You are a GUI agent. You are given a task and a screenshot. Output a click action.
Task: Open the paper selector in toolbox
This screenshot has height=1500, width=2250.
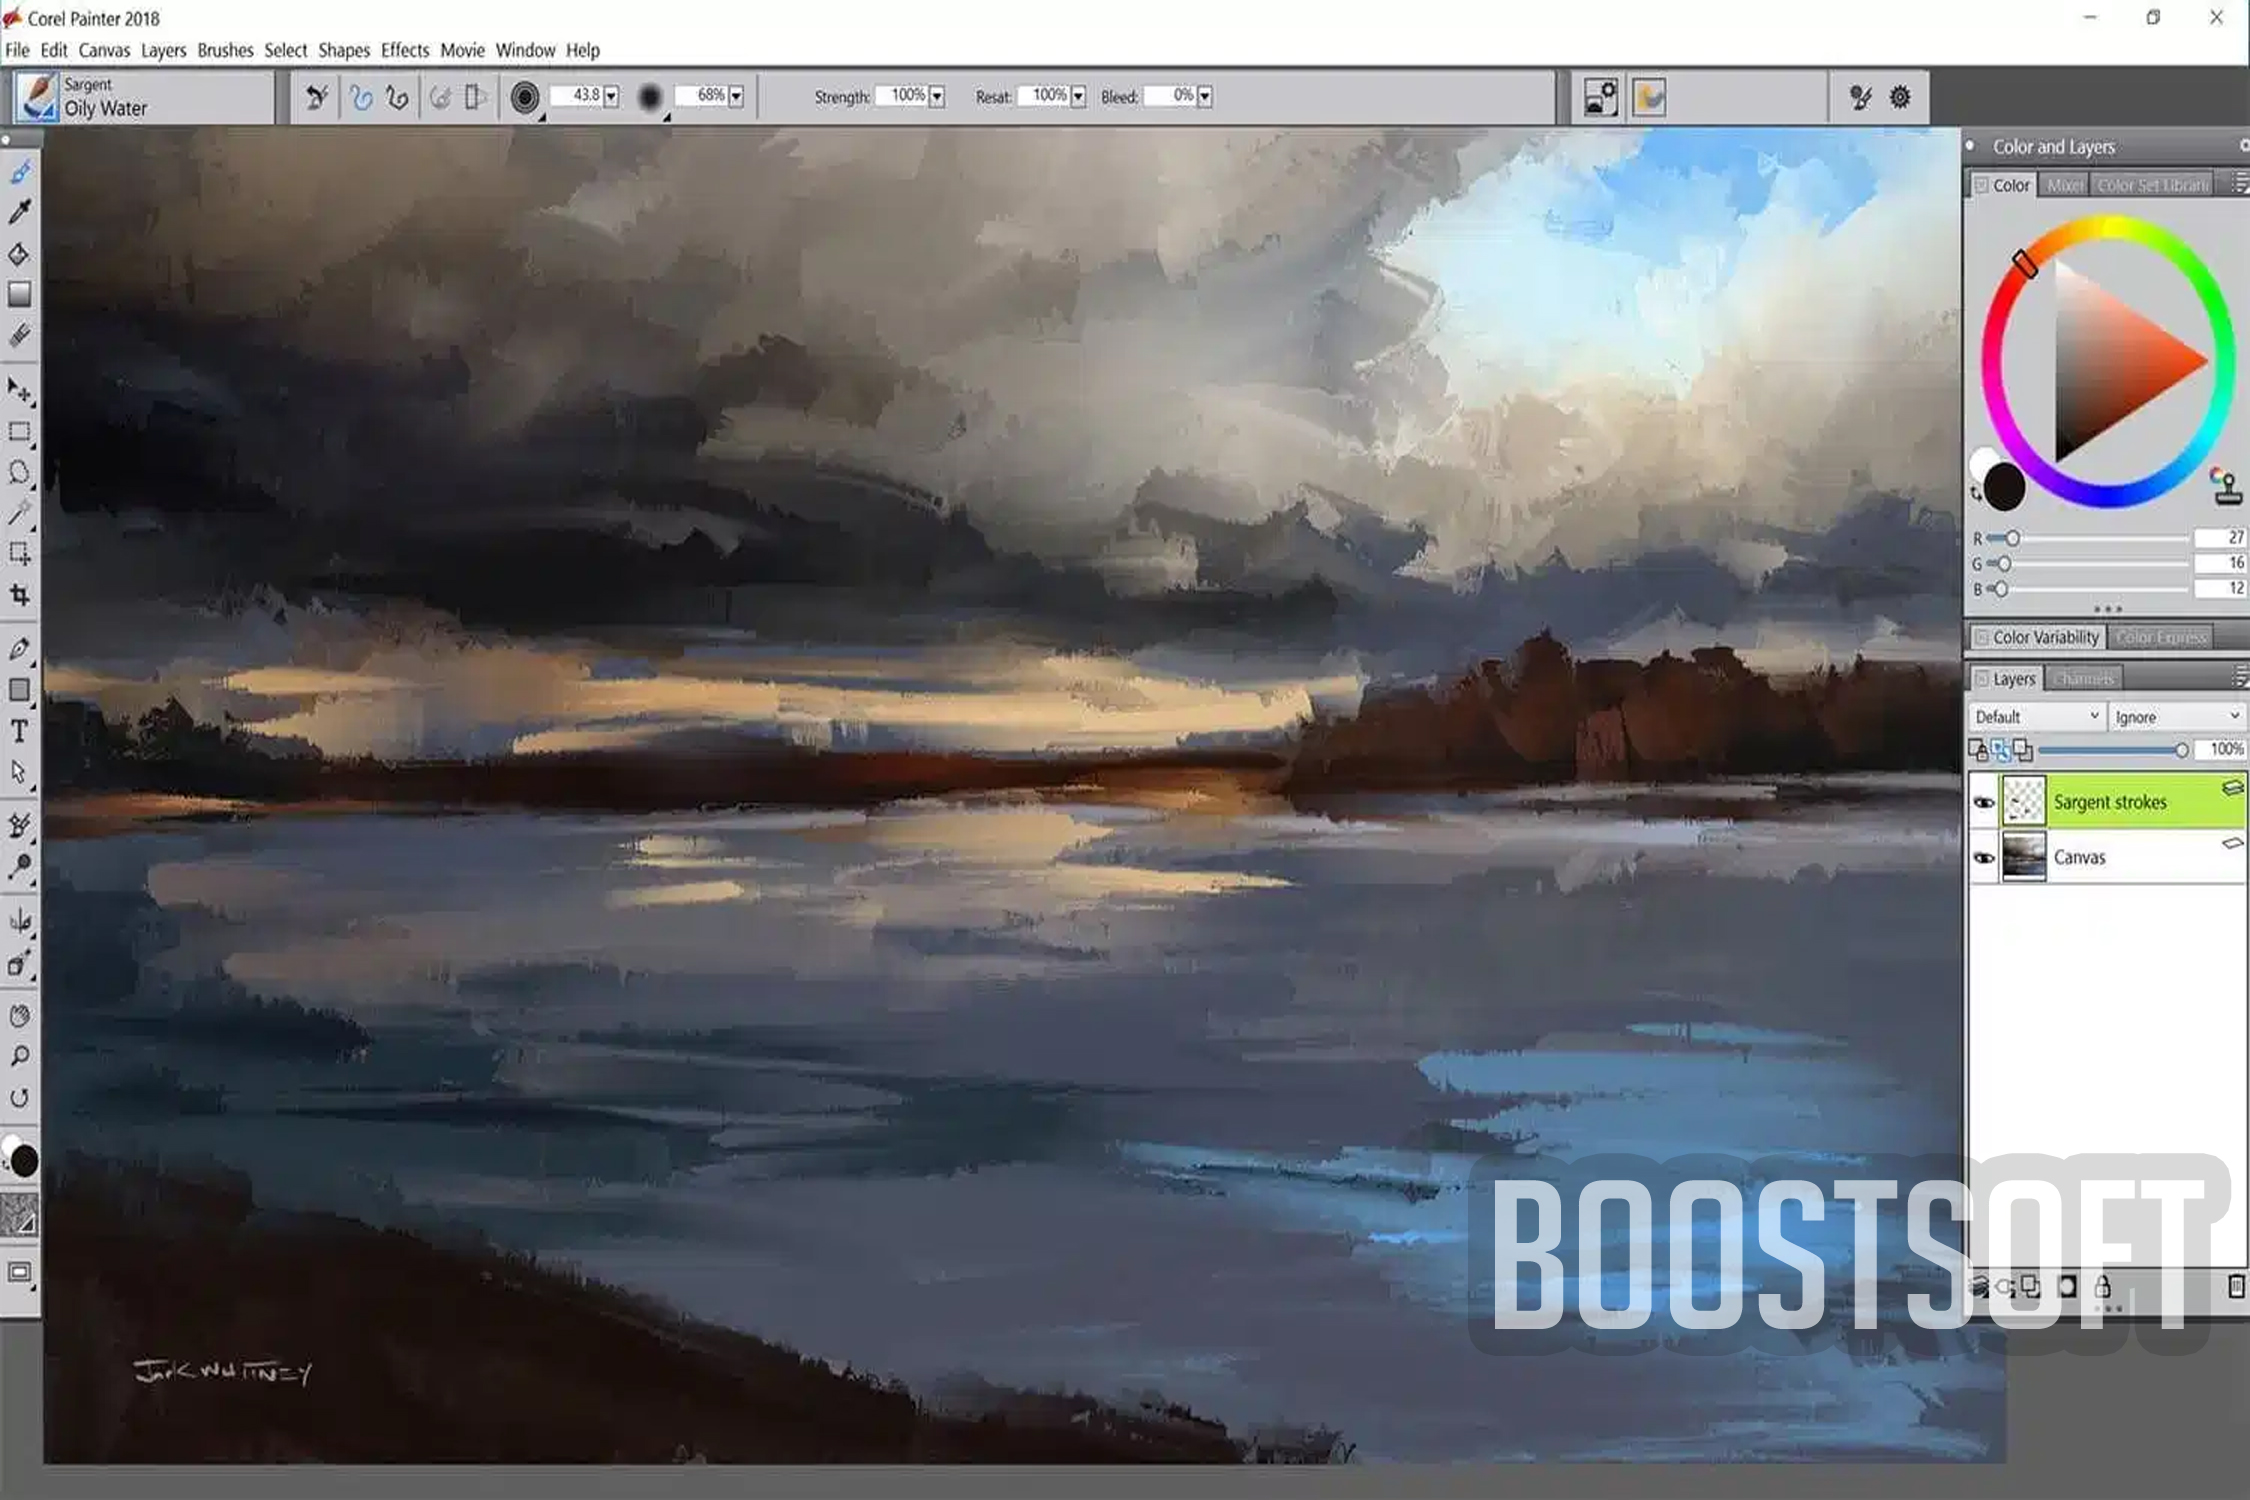click(x=20, y=1215)
